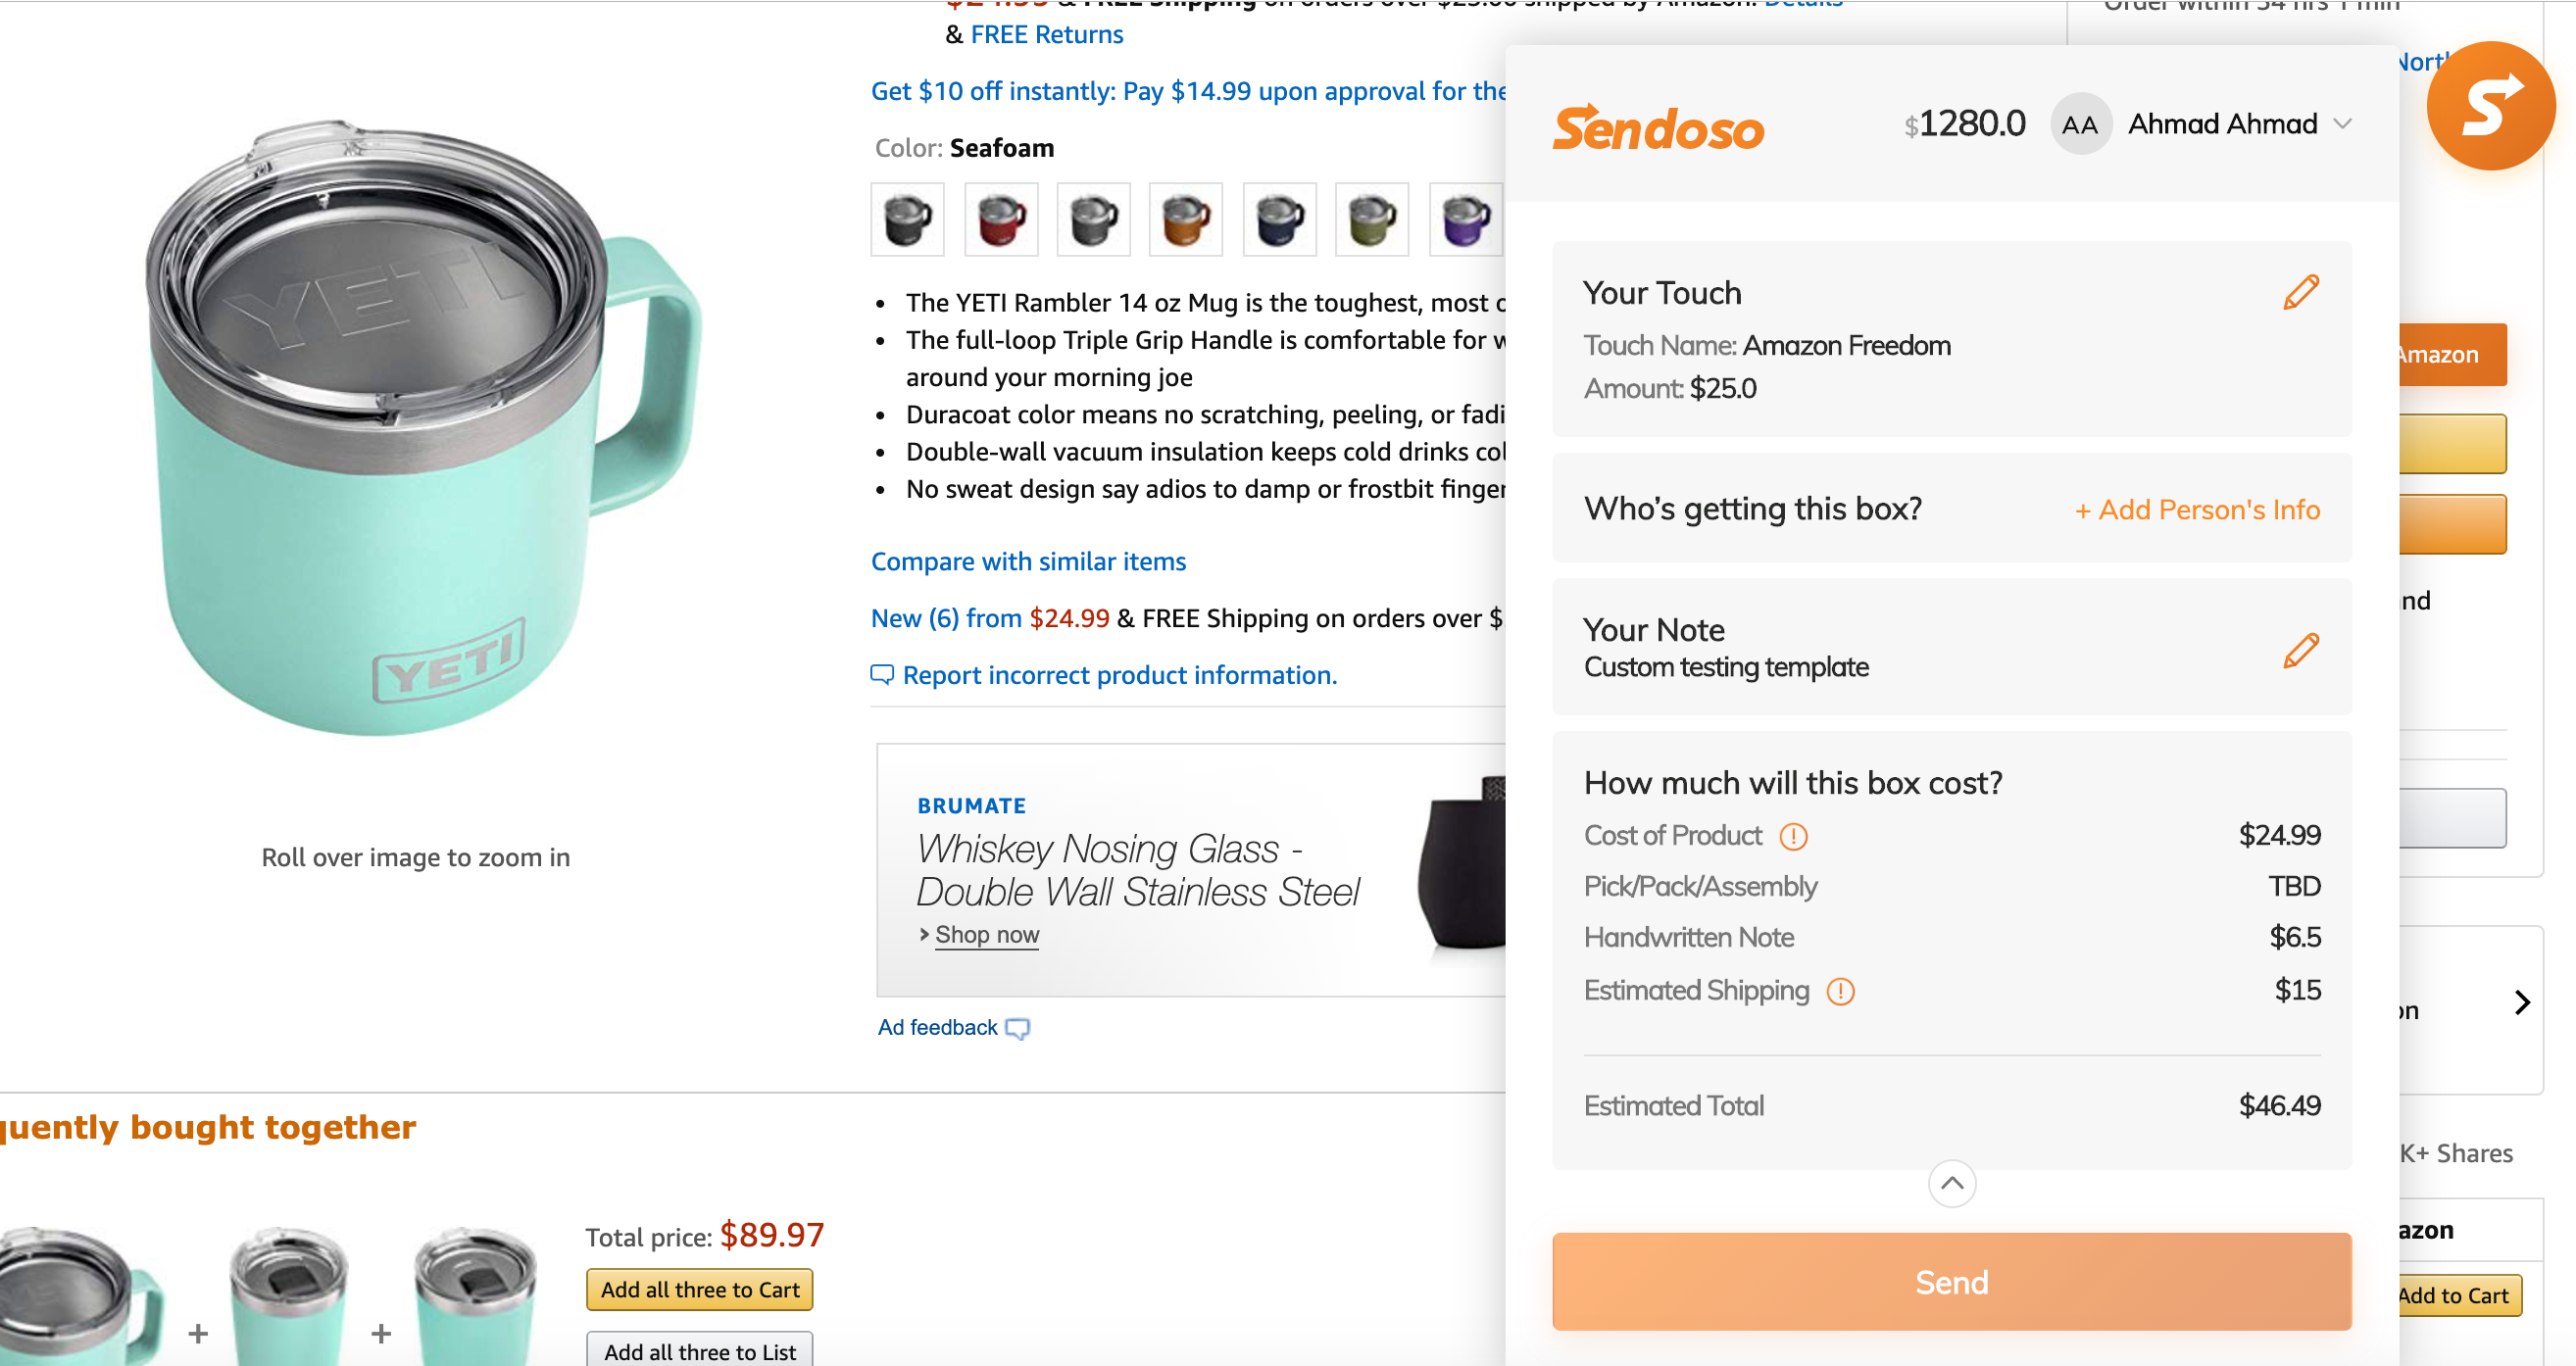2576x1366 pixels.
Task: Click the AA user avatar
Action: pyautogui.click(x=2079, y=125)
